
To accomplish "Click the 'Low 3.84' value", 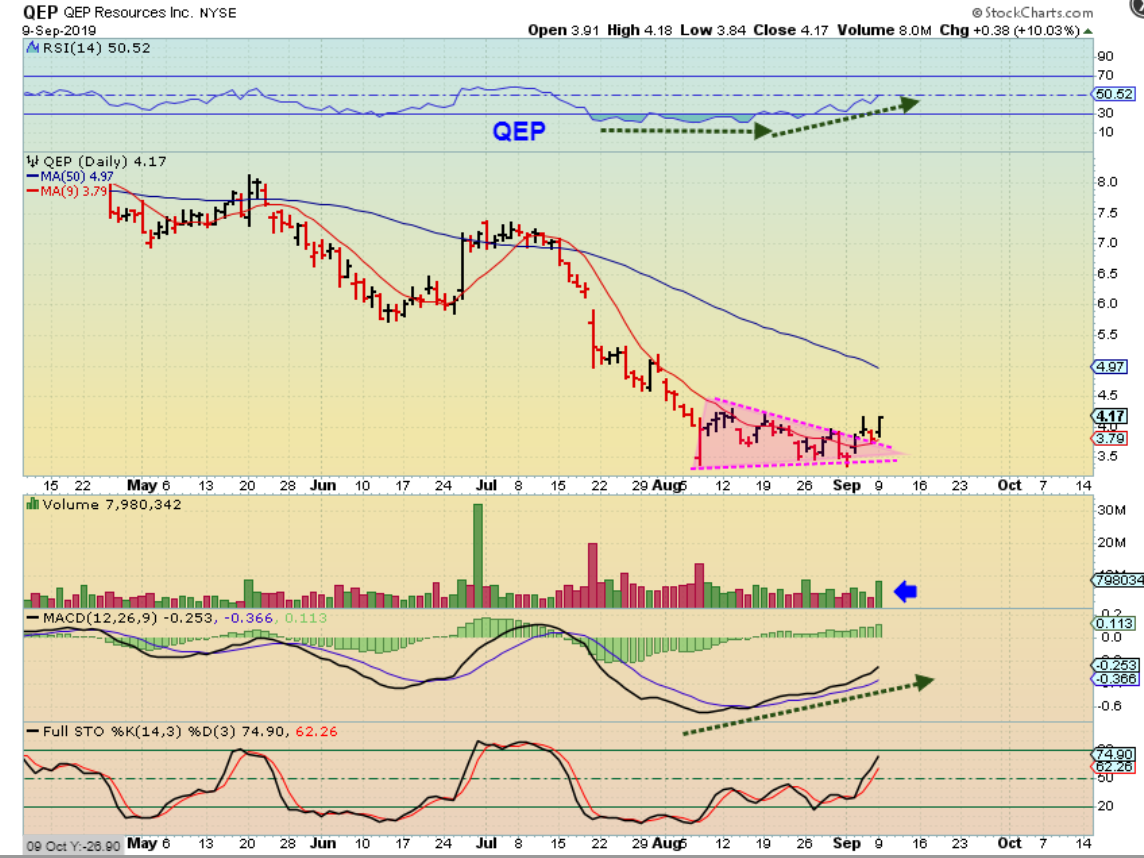I will tap(713, 31).
